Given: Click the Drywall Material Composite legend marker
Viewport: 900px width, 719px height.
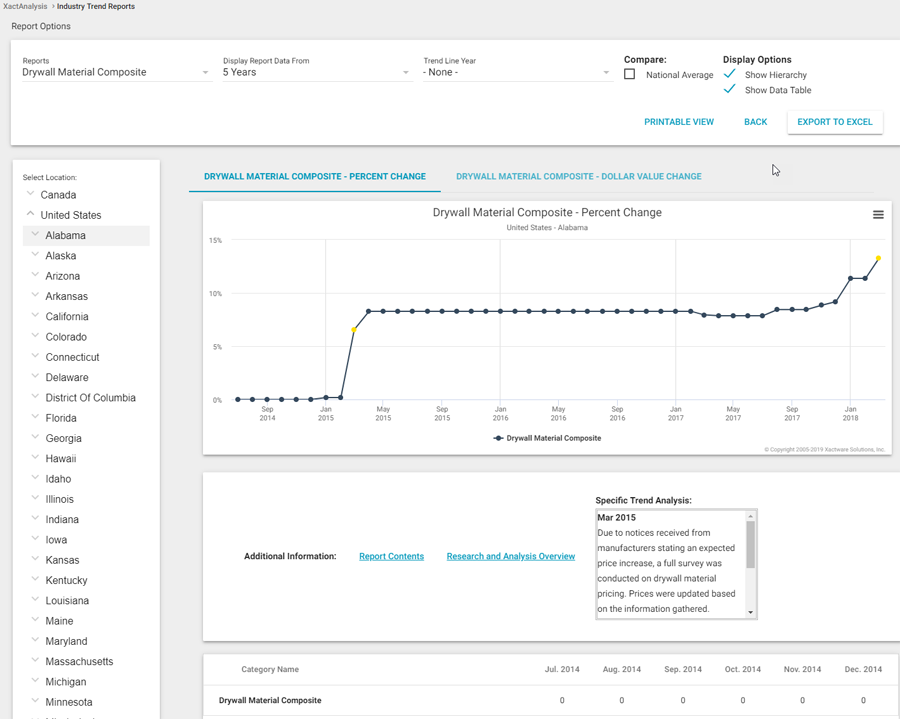Looking at the screenshot, I should pos(499,438).
